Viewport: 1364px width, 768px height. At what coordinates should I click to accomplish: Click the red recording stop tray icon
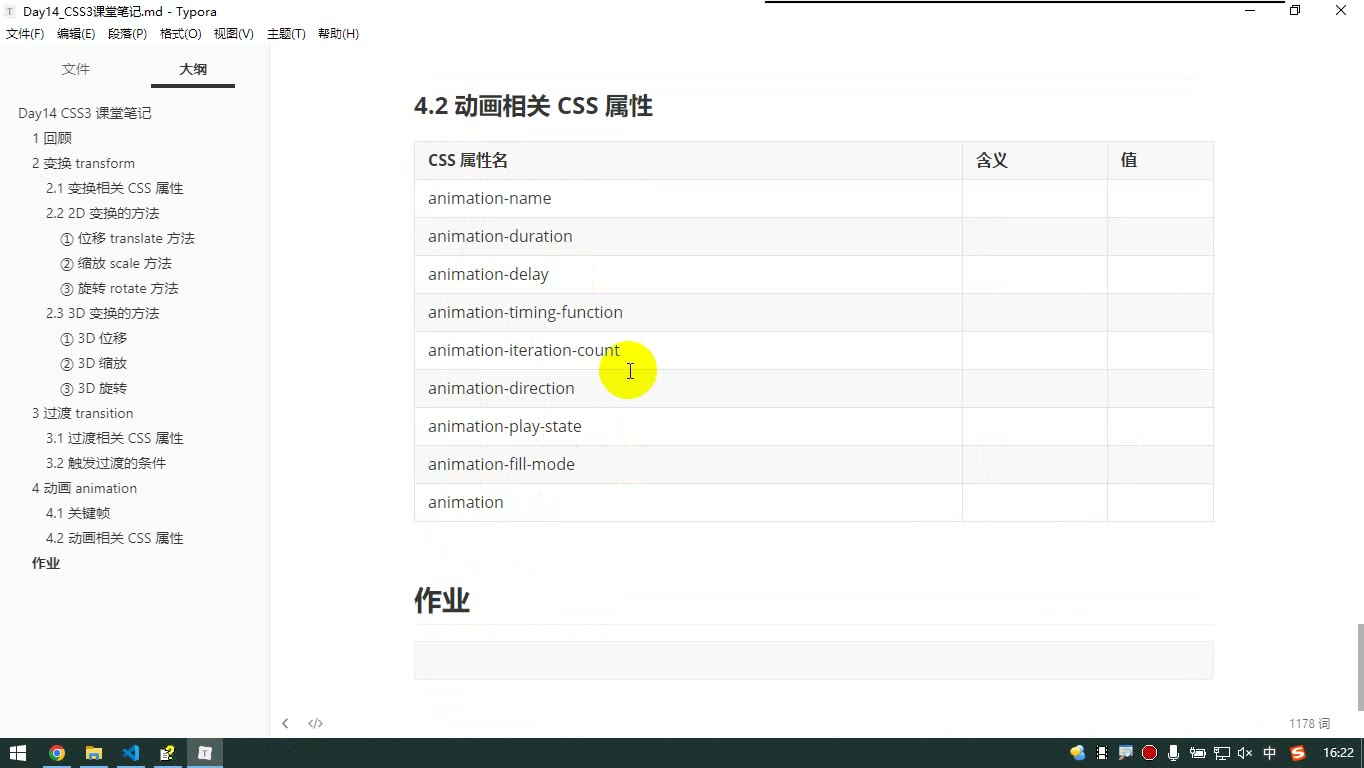tap(1150, 753)
